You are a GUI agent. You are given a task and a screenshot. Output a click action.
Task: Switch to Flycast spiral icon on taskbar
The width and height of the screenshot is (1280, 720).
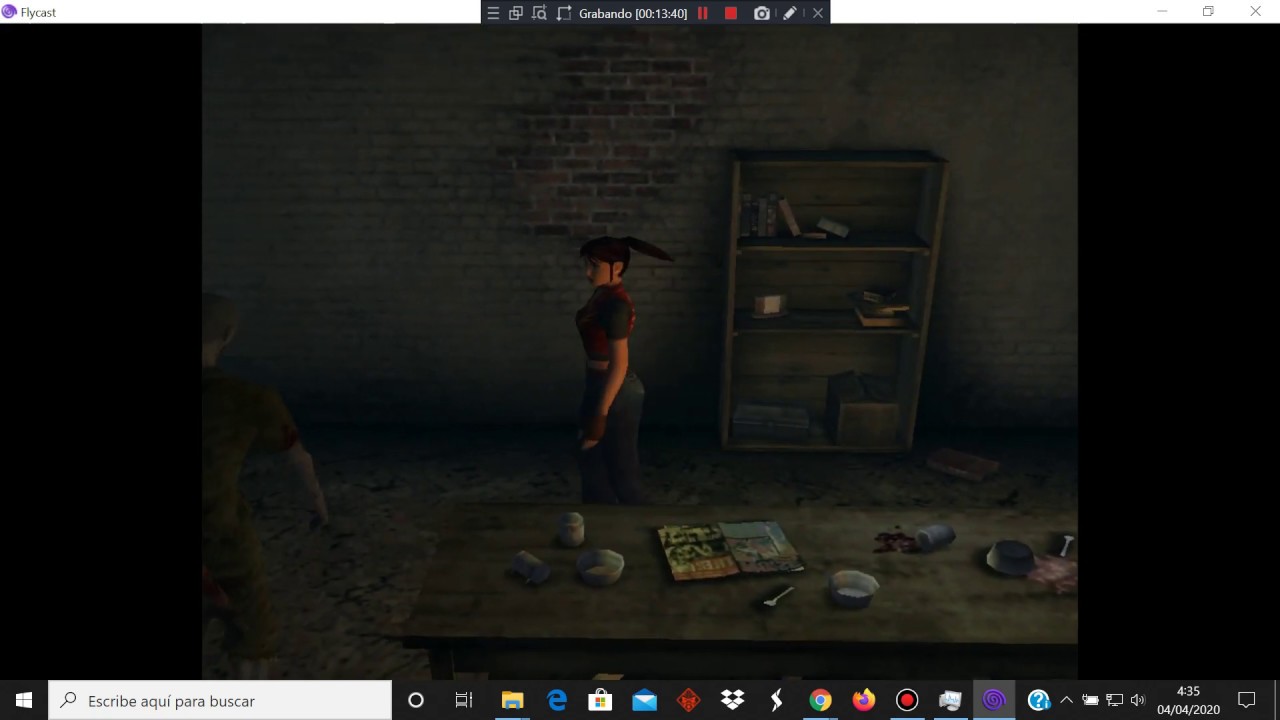pyautogui.click(x=994, y=701)
